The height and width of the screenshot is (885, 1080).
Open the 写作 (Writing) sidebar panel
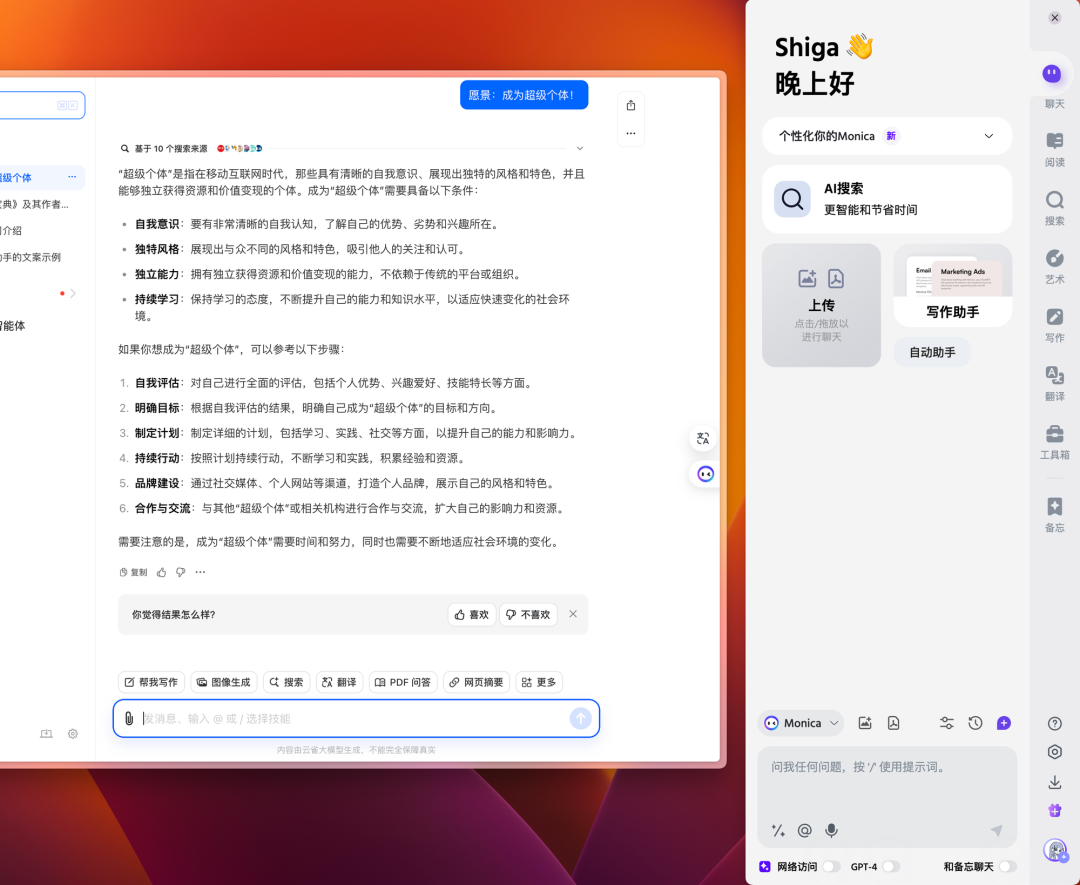tap(1054, 323)
